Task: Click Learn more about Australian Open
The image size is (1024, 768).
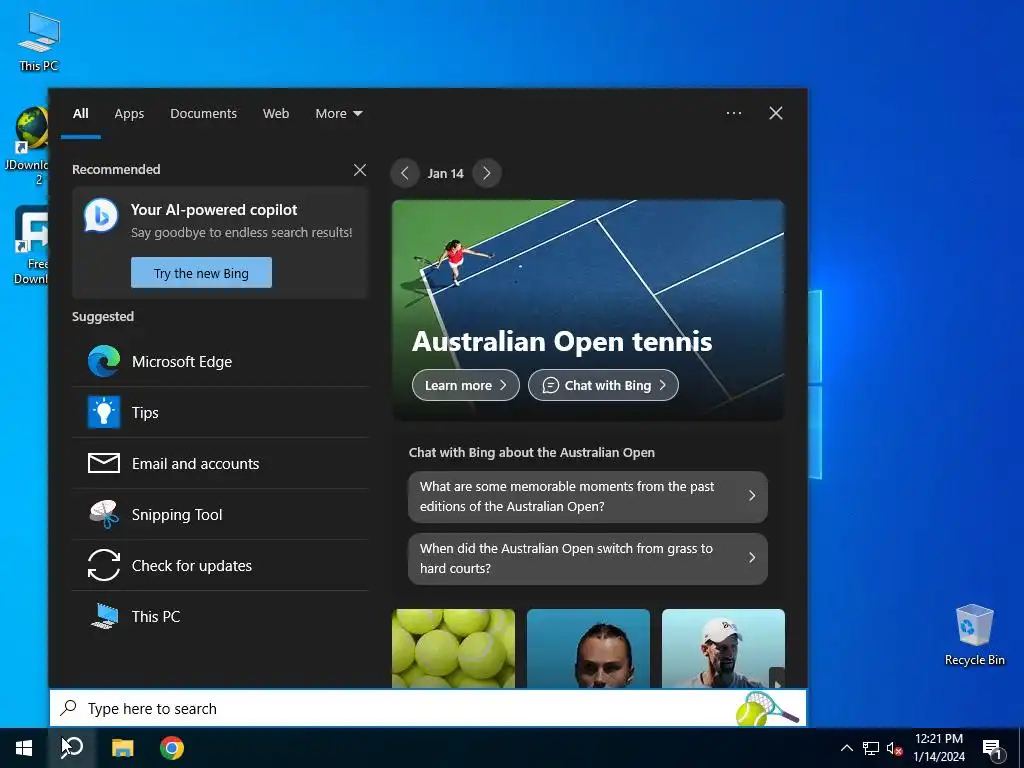Action: 466,385
